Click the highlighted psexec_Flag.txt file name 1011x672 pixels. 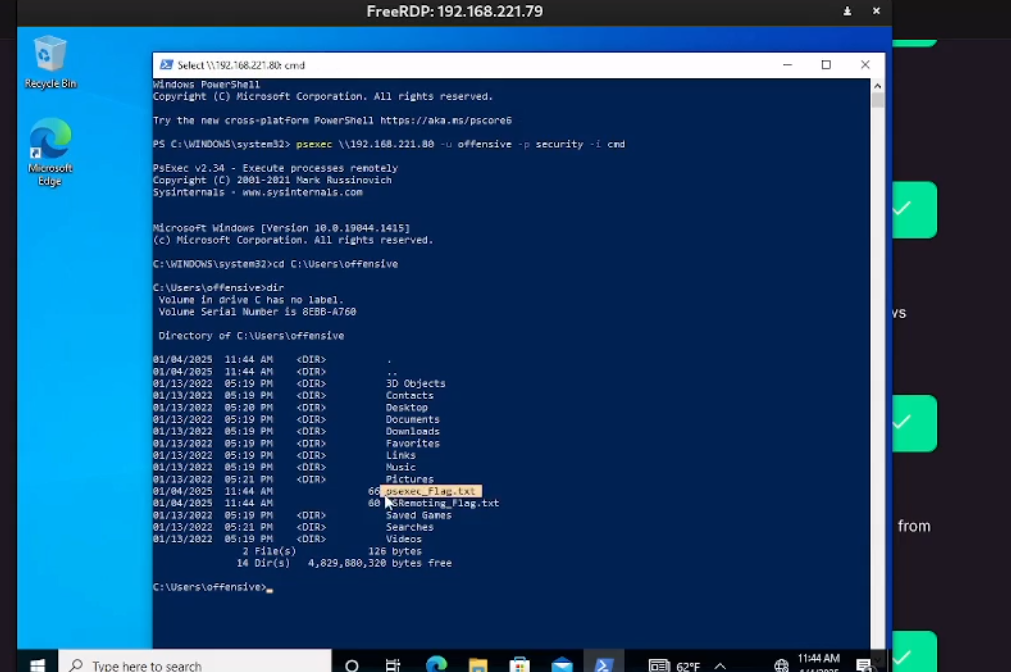[x=431, y=491]
